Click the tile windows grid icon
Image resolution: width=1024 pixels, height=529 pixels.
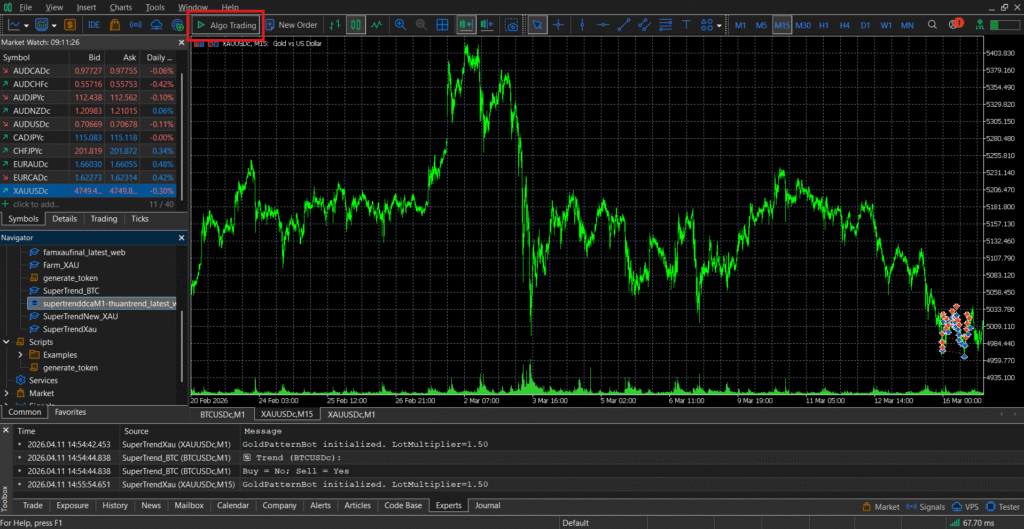point(442,24)
